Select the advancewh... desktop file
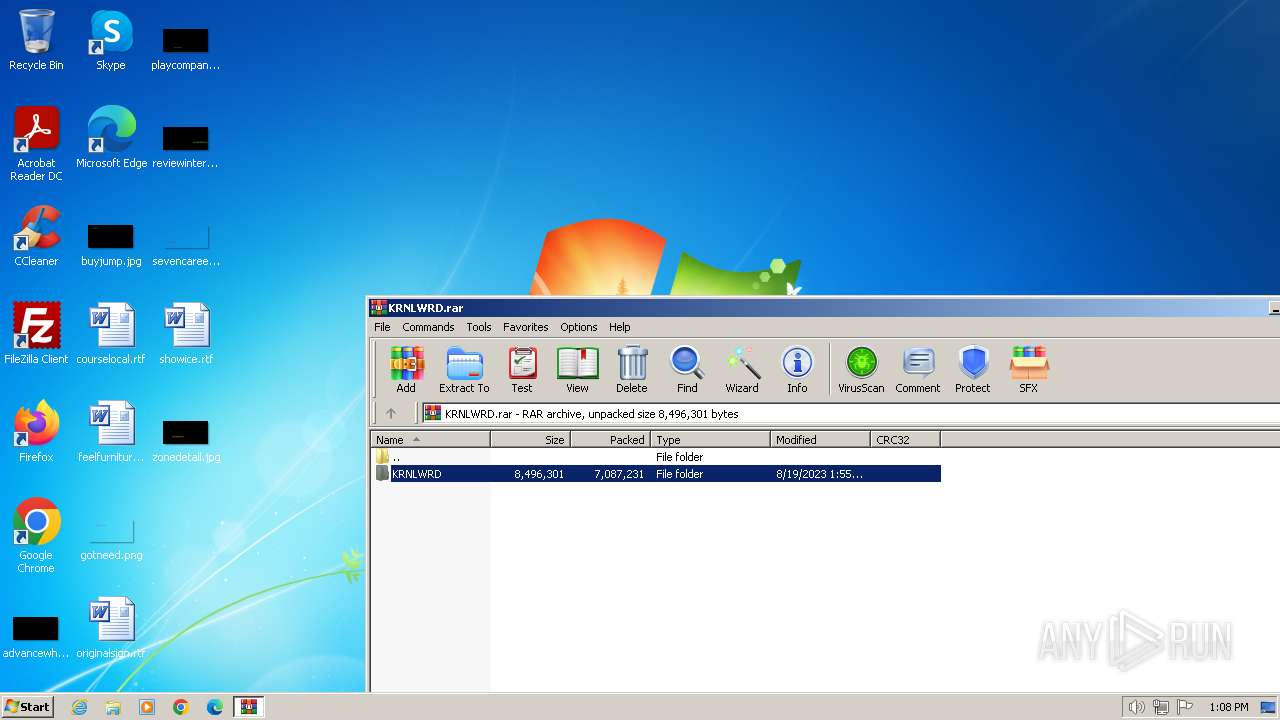This screenshot has height=720, width=1280. [36, 637]
